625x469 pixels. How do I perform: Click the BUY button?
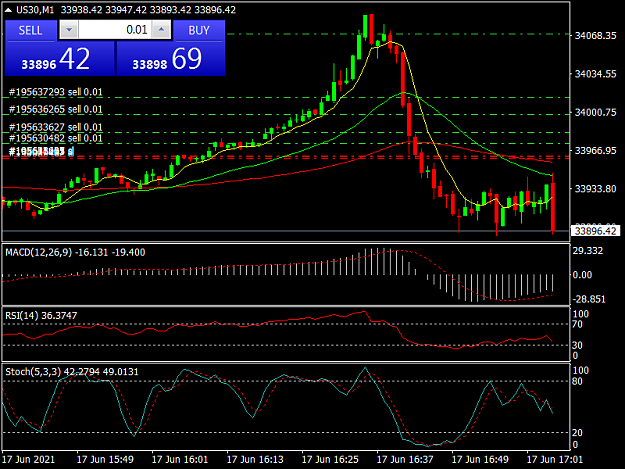point(199,30)
